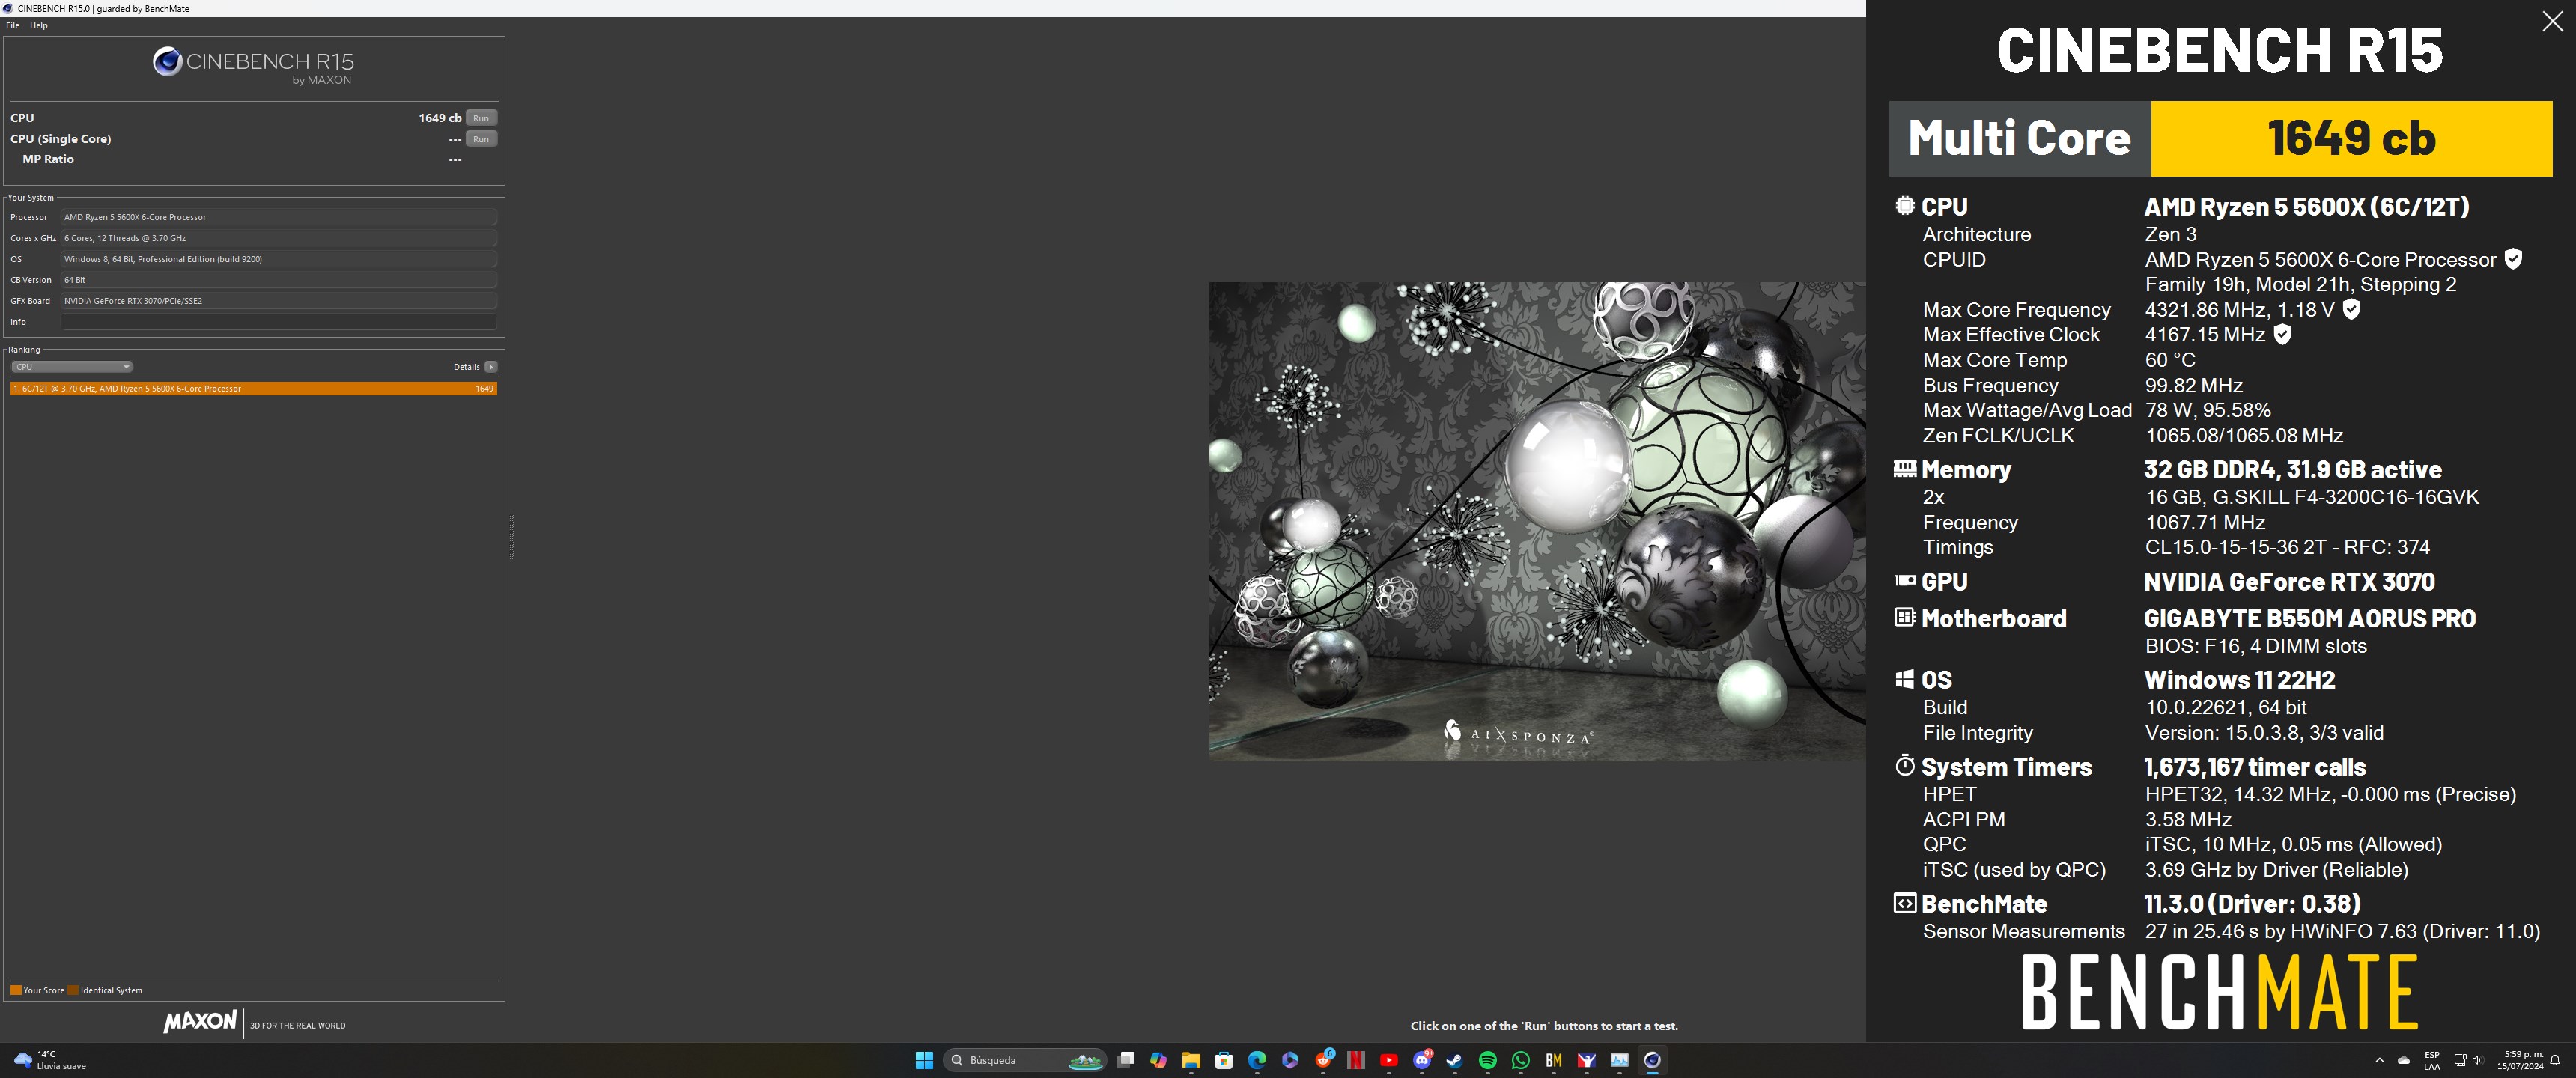Image resolution: width=2576 pixels, height=1078 pixels.
Task: Click the Motherboard icon
Action: [x=1904, y=617]
